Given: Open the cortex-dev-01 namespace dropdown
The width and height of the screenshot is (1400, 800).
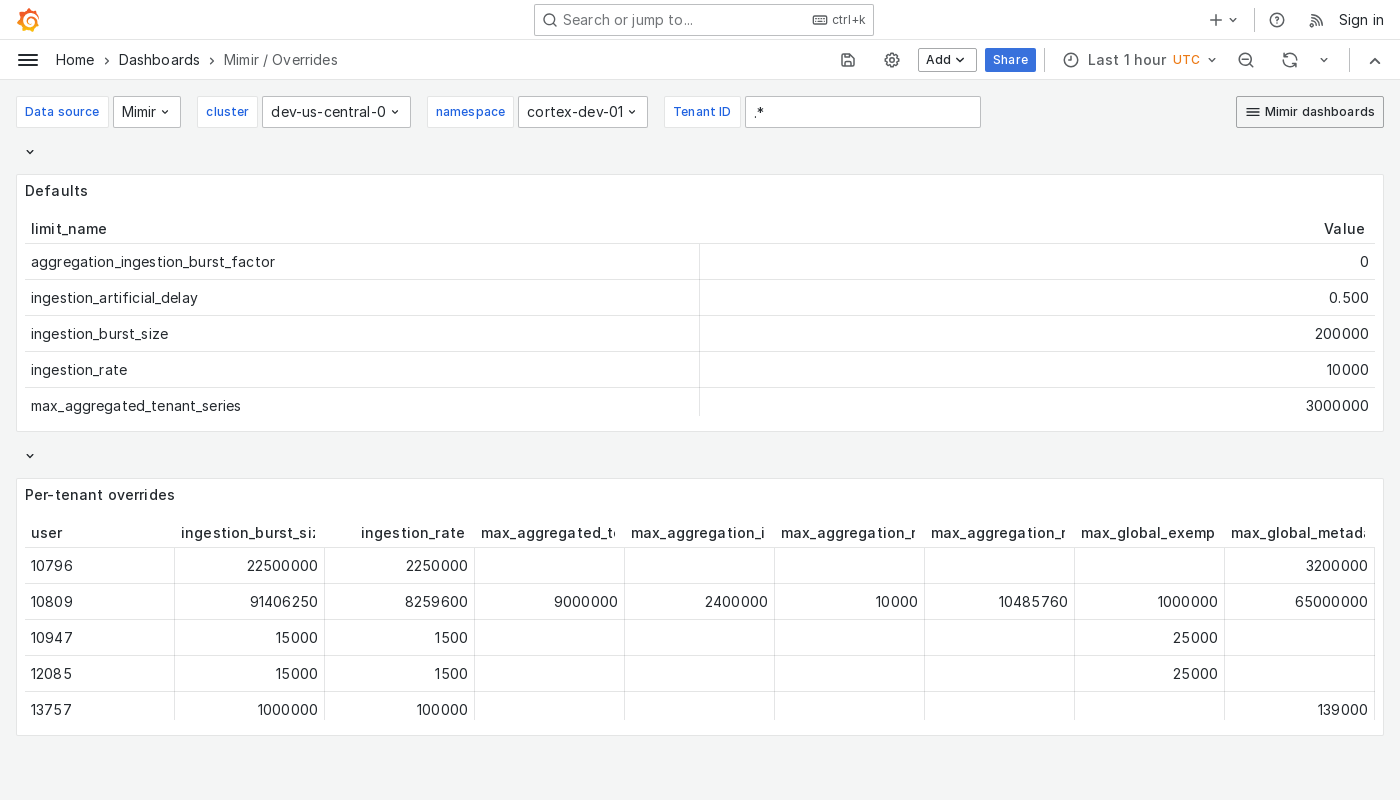Looking at the screenshot, I should [x=583, y=112].
